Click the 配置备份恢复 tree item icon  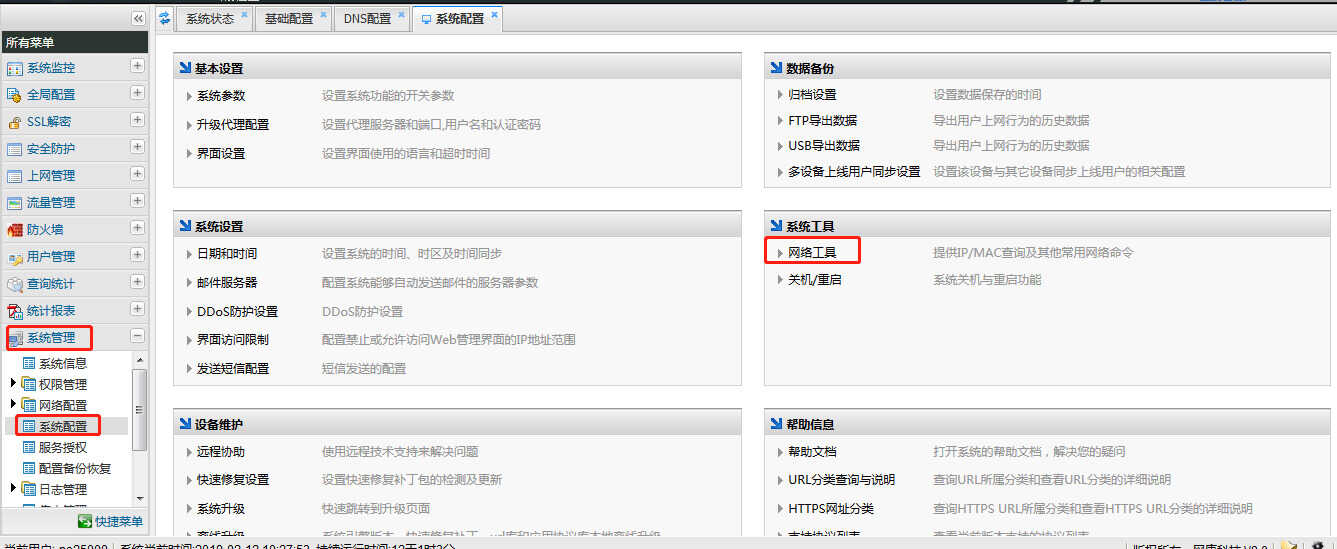[x=29, y=468]
